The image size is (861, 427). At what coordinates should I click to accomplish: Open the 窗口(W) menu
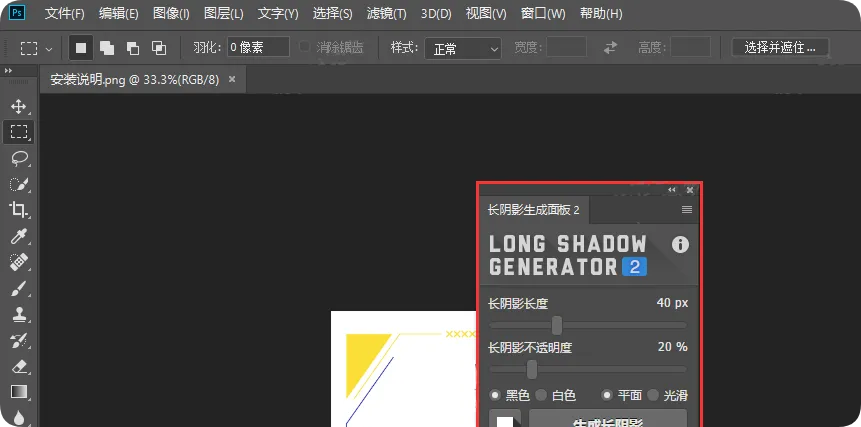[543, 14]
